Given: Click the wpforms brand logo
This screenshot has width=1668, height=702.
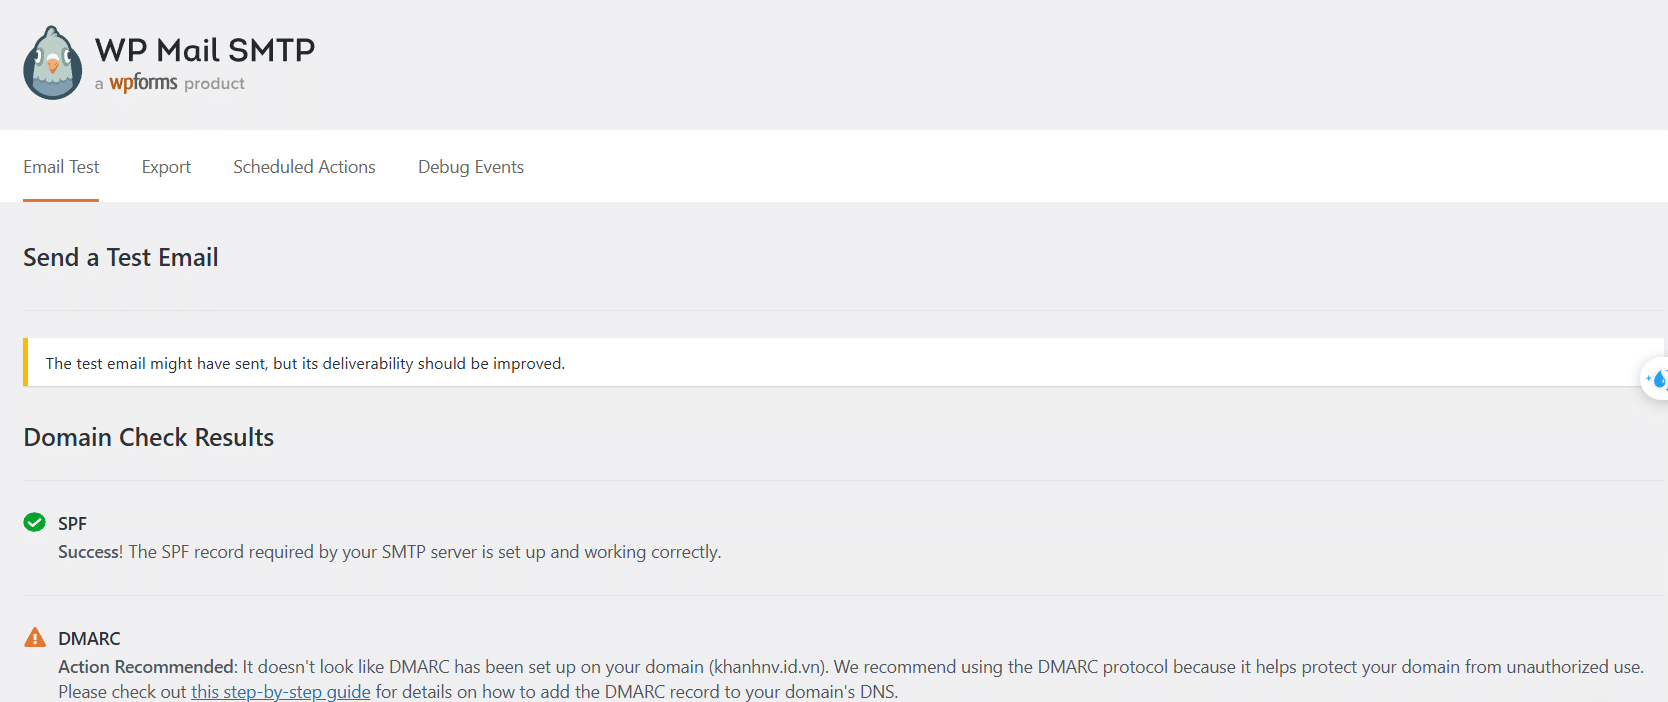Looking at the screenshot, I should (143, 83).
